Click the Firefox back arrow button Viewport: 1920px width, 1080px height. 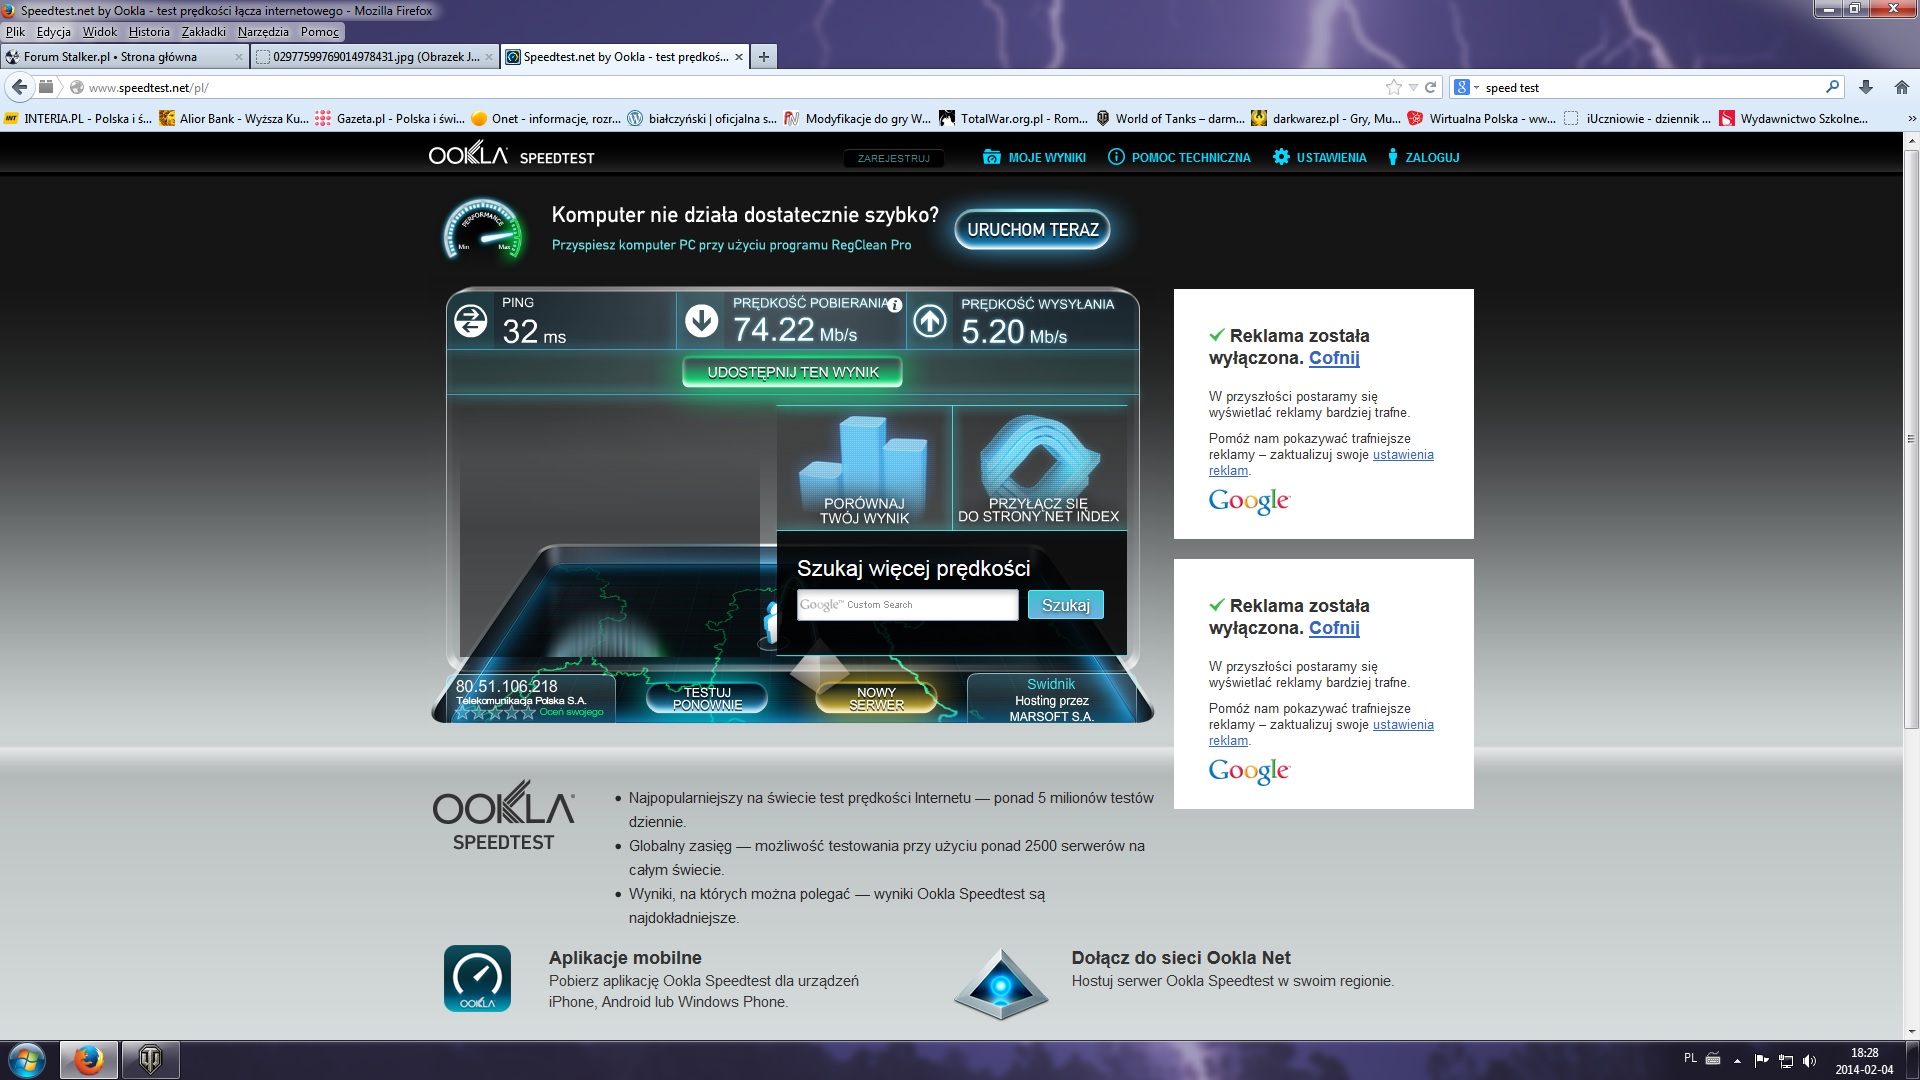20,87
